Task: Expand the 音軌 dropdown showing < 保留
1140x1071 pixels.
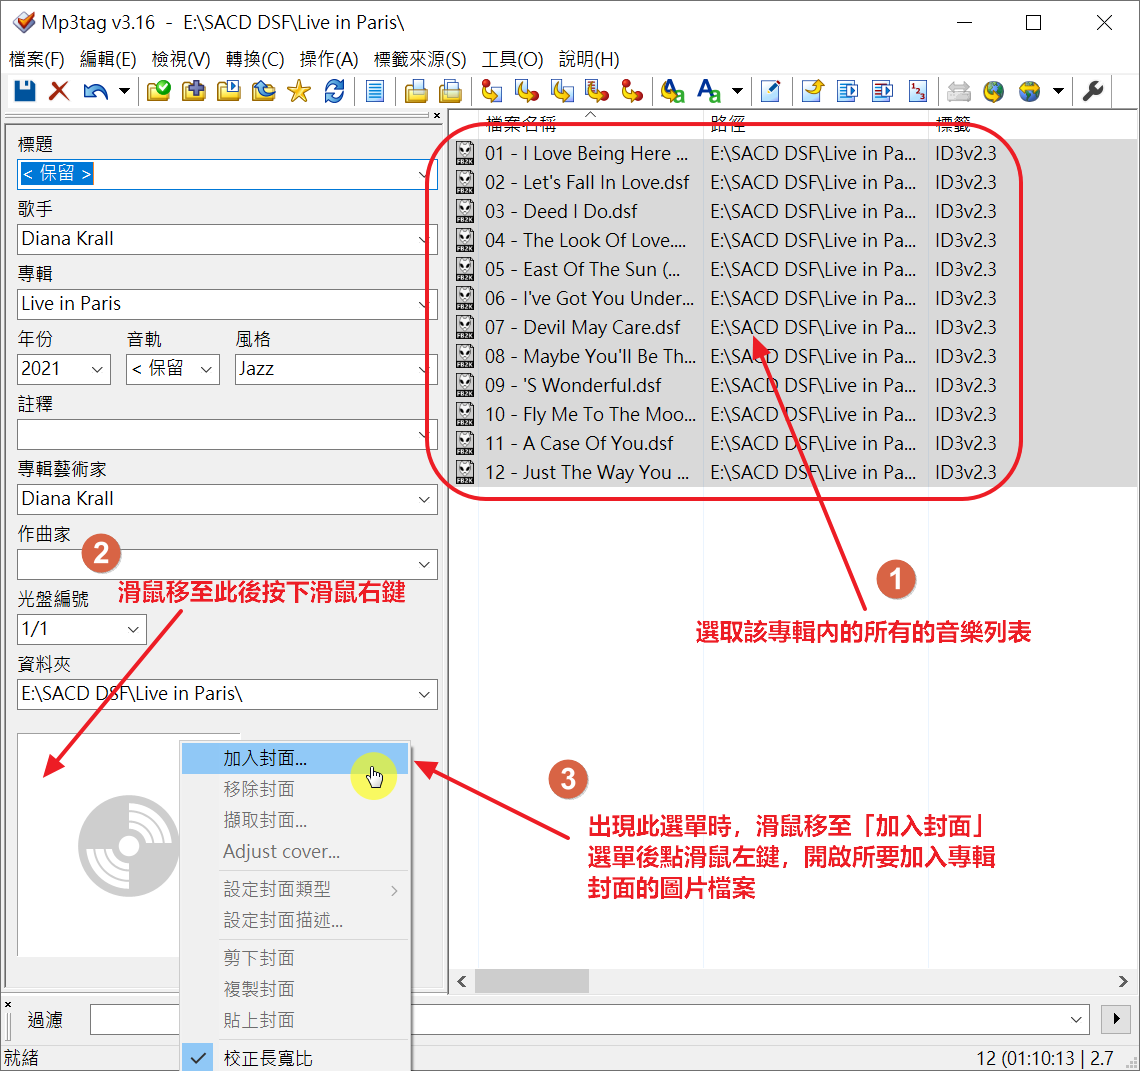Action: point(206,369)
